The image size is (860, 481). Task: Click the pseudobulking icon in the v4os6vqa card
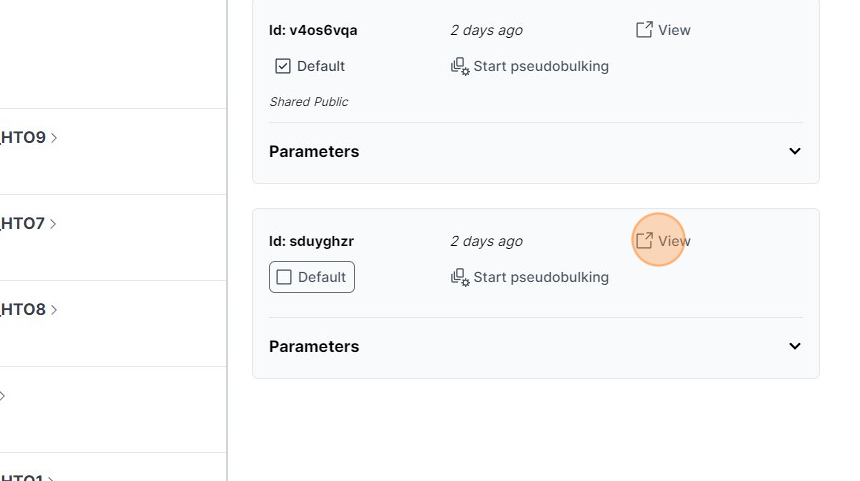click(460, 66)
